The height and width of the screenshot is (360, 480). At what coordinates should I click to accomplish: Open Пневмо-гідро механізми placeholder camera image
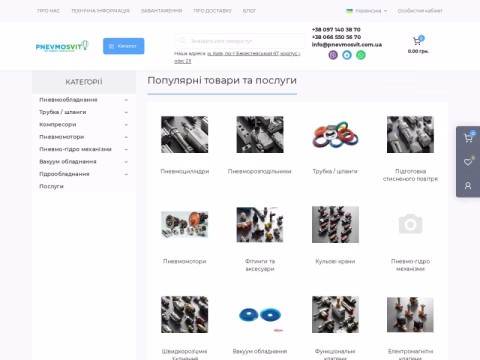point(410,224)
